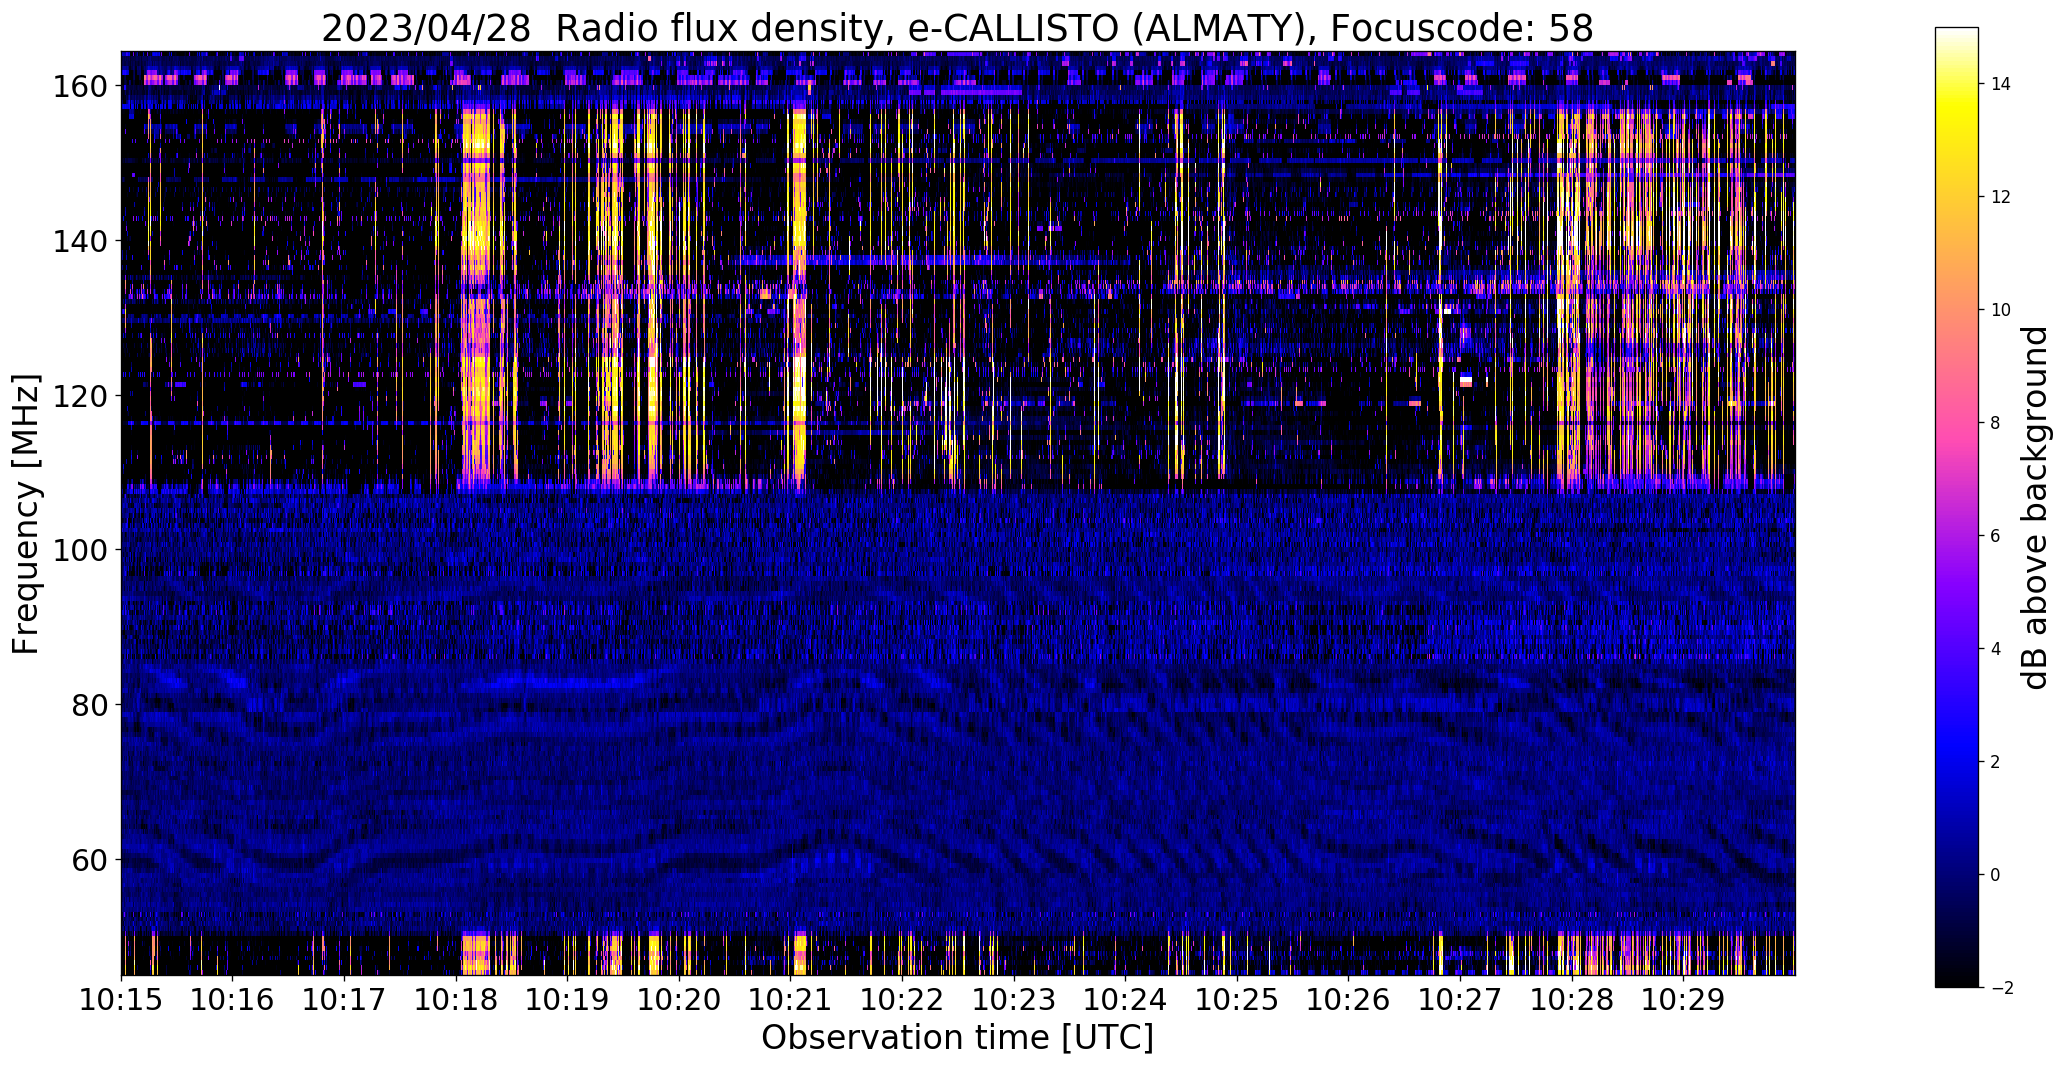
Task: Click the 10:26 time tick label
Action: click(x=1349, y=999)
